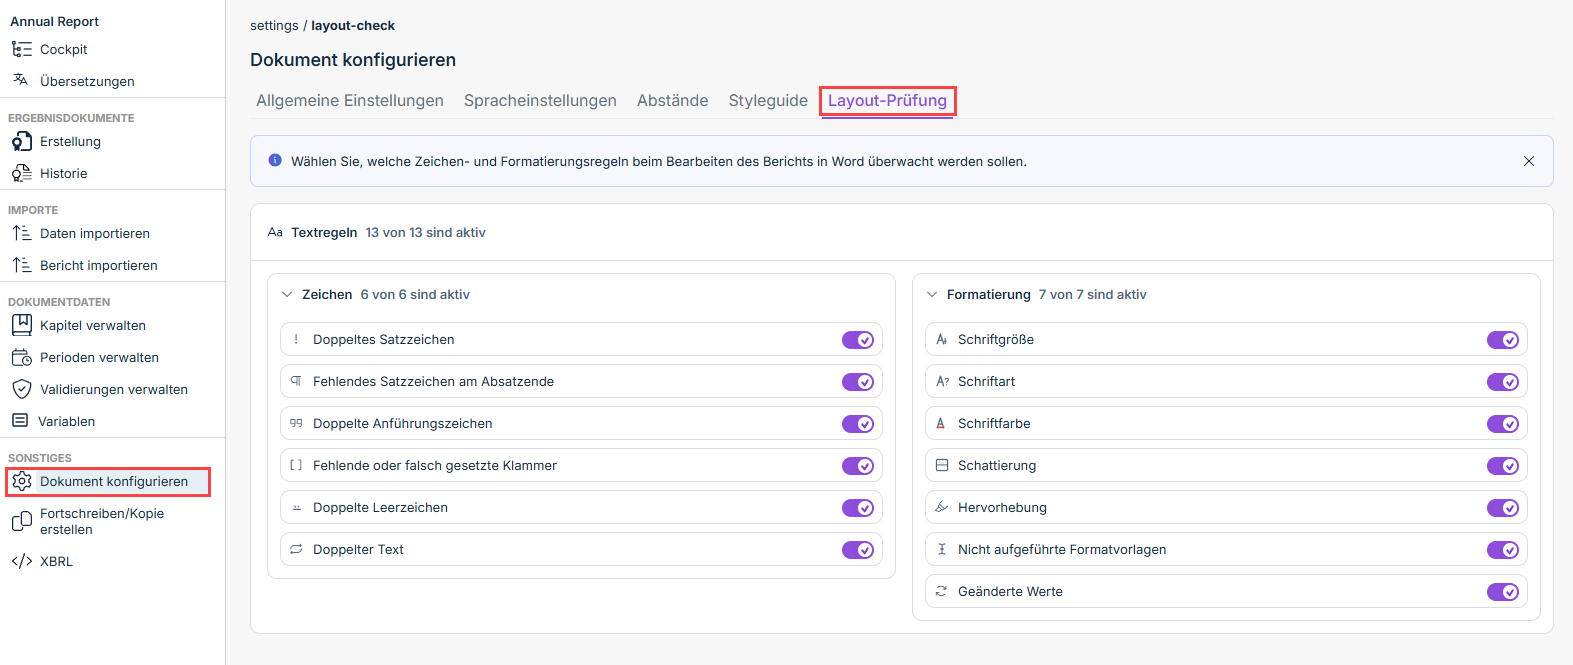Click the paragraph icon of Fehlendes Satzzeichen
This screenshot has height=665, width=1573.
pyautogui.click(x=296, y=381)
